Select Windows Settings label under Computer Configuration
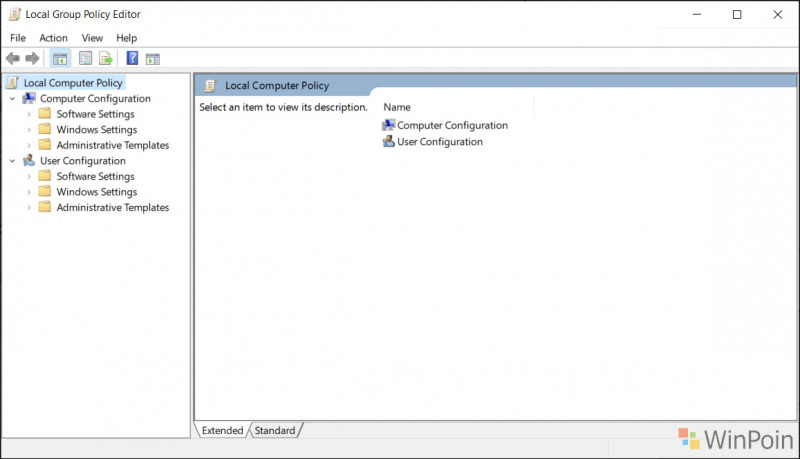The height and width of the screenshot is (459, 800). tap(97, 130)
